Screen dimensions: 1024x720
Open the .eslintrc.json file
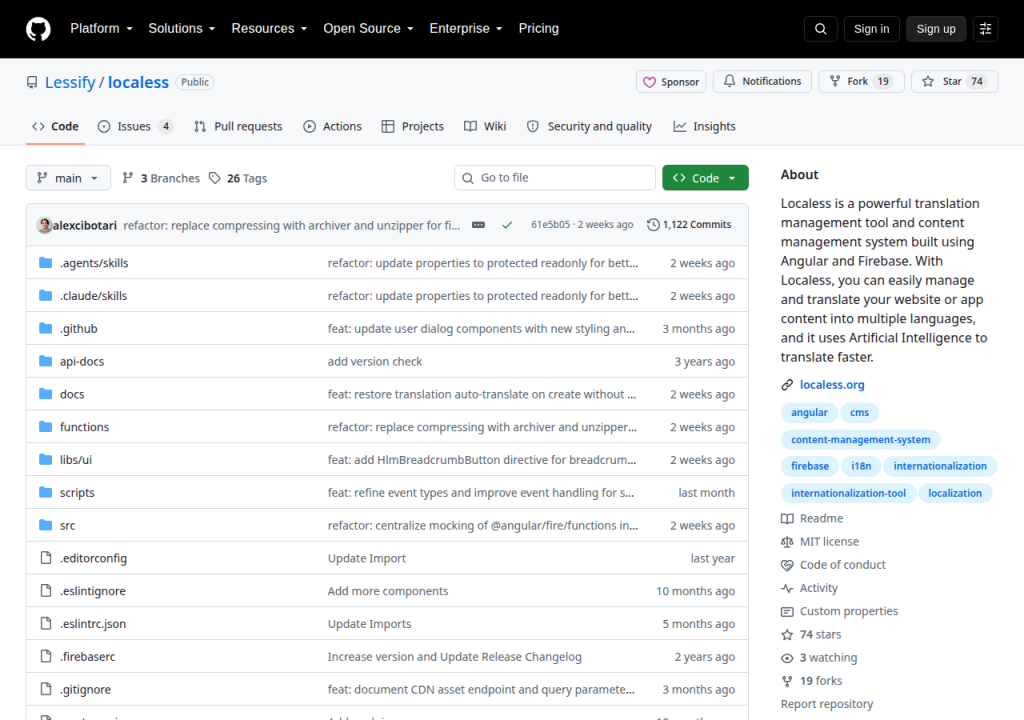point(93,624)
